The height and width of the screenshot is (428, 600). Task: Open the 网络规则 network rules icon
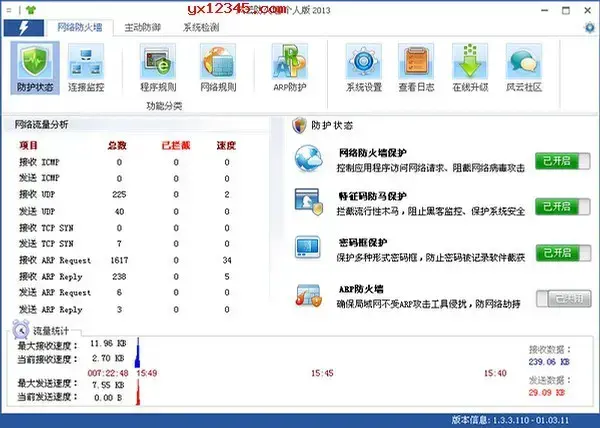pos(218,68)
